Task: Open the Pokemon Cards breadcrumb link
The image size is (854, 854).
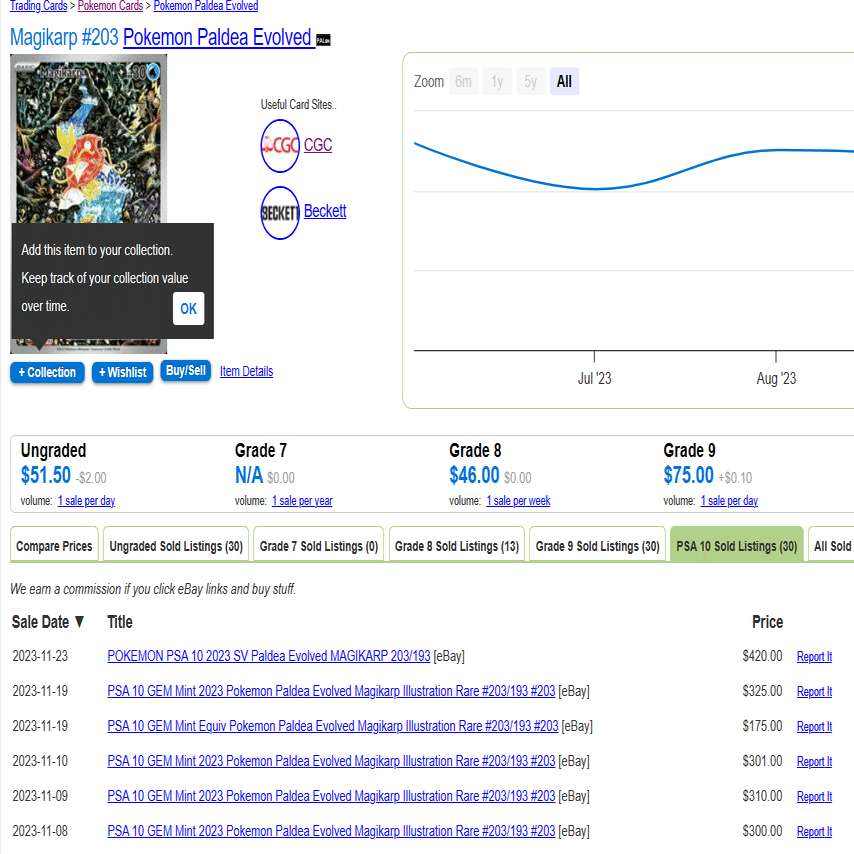Action: [x=110, y=6]
